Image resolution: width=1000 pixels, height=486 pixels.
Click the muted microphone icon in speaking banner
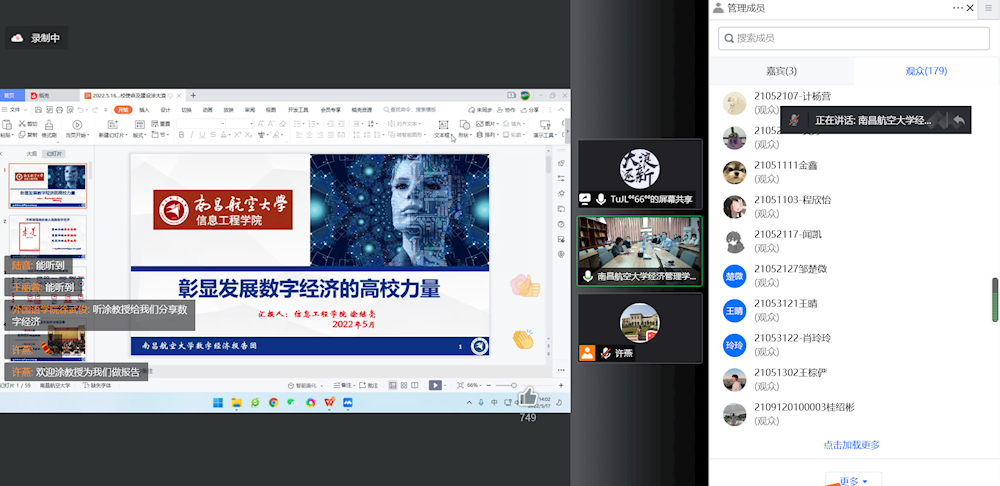[x=794, y=120]
